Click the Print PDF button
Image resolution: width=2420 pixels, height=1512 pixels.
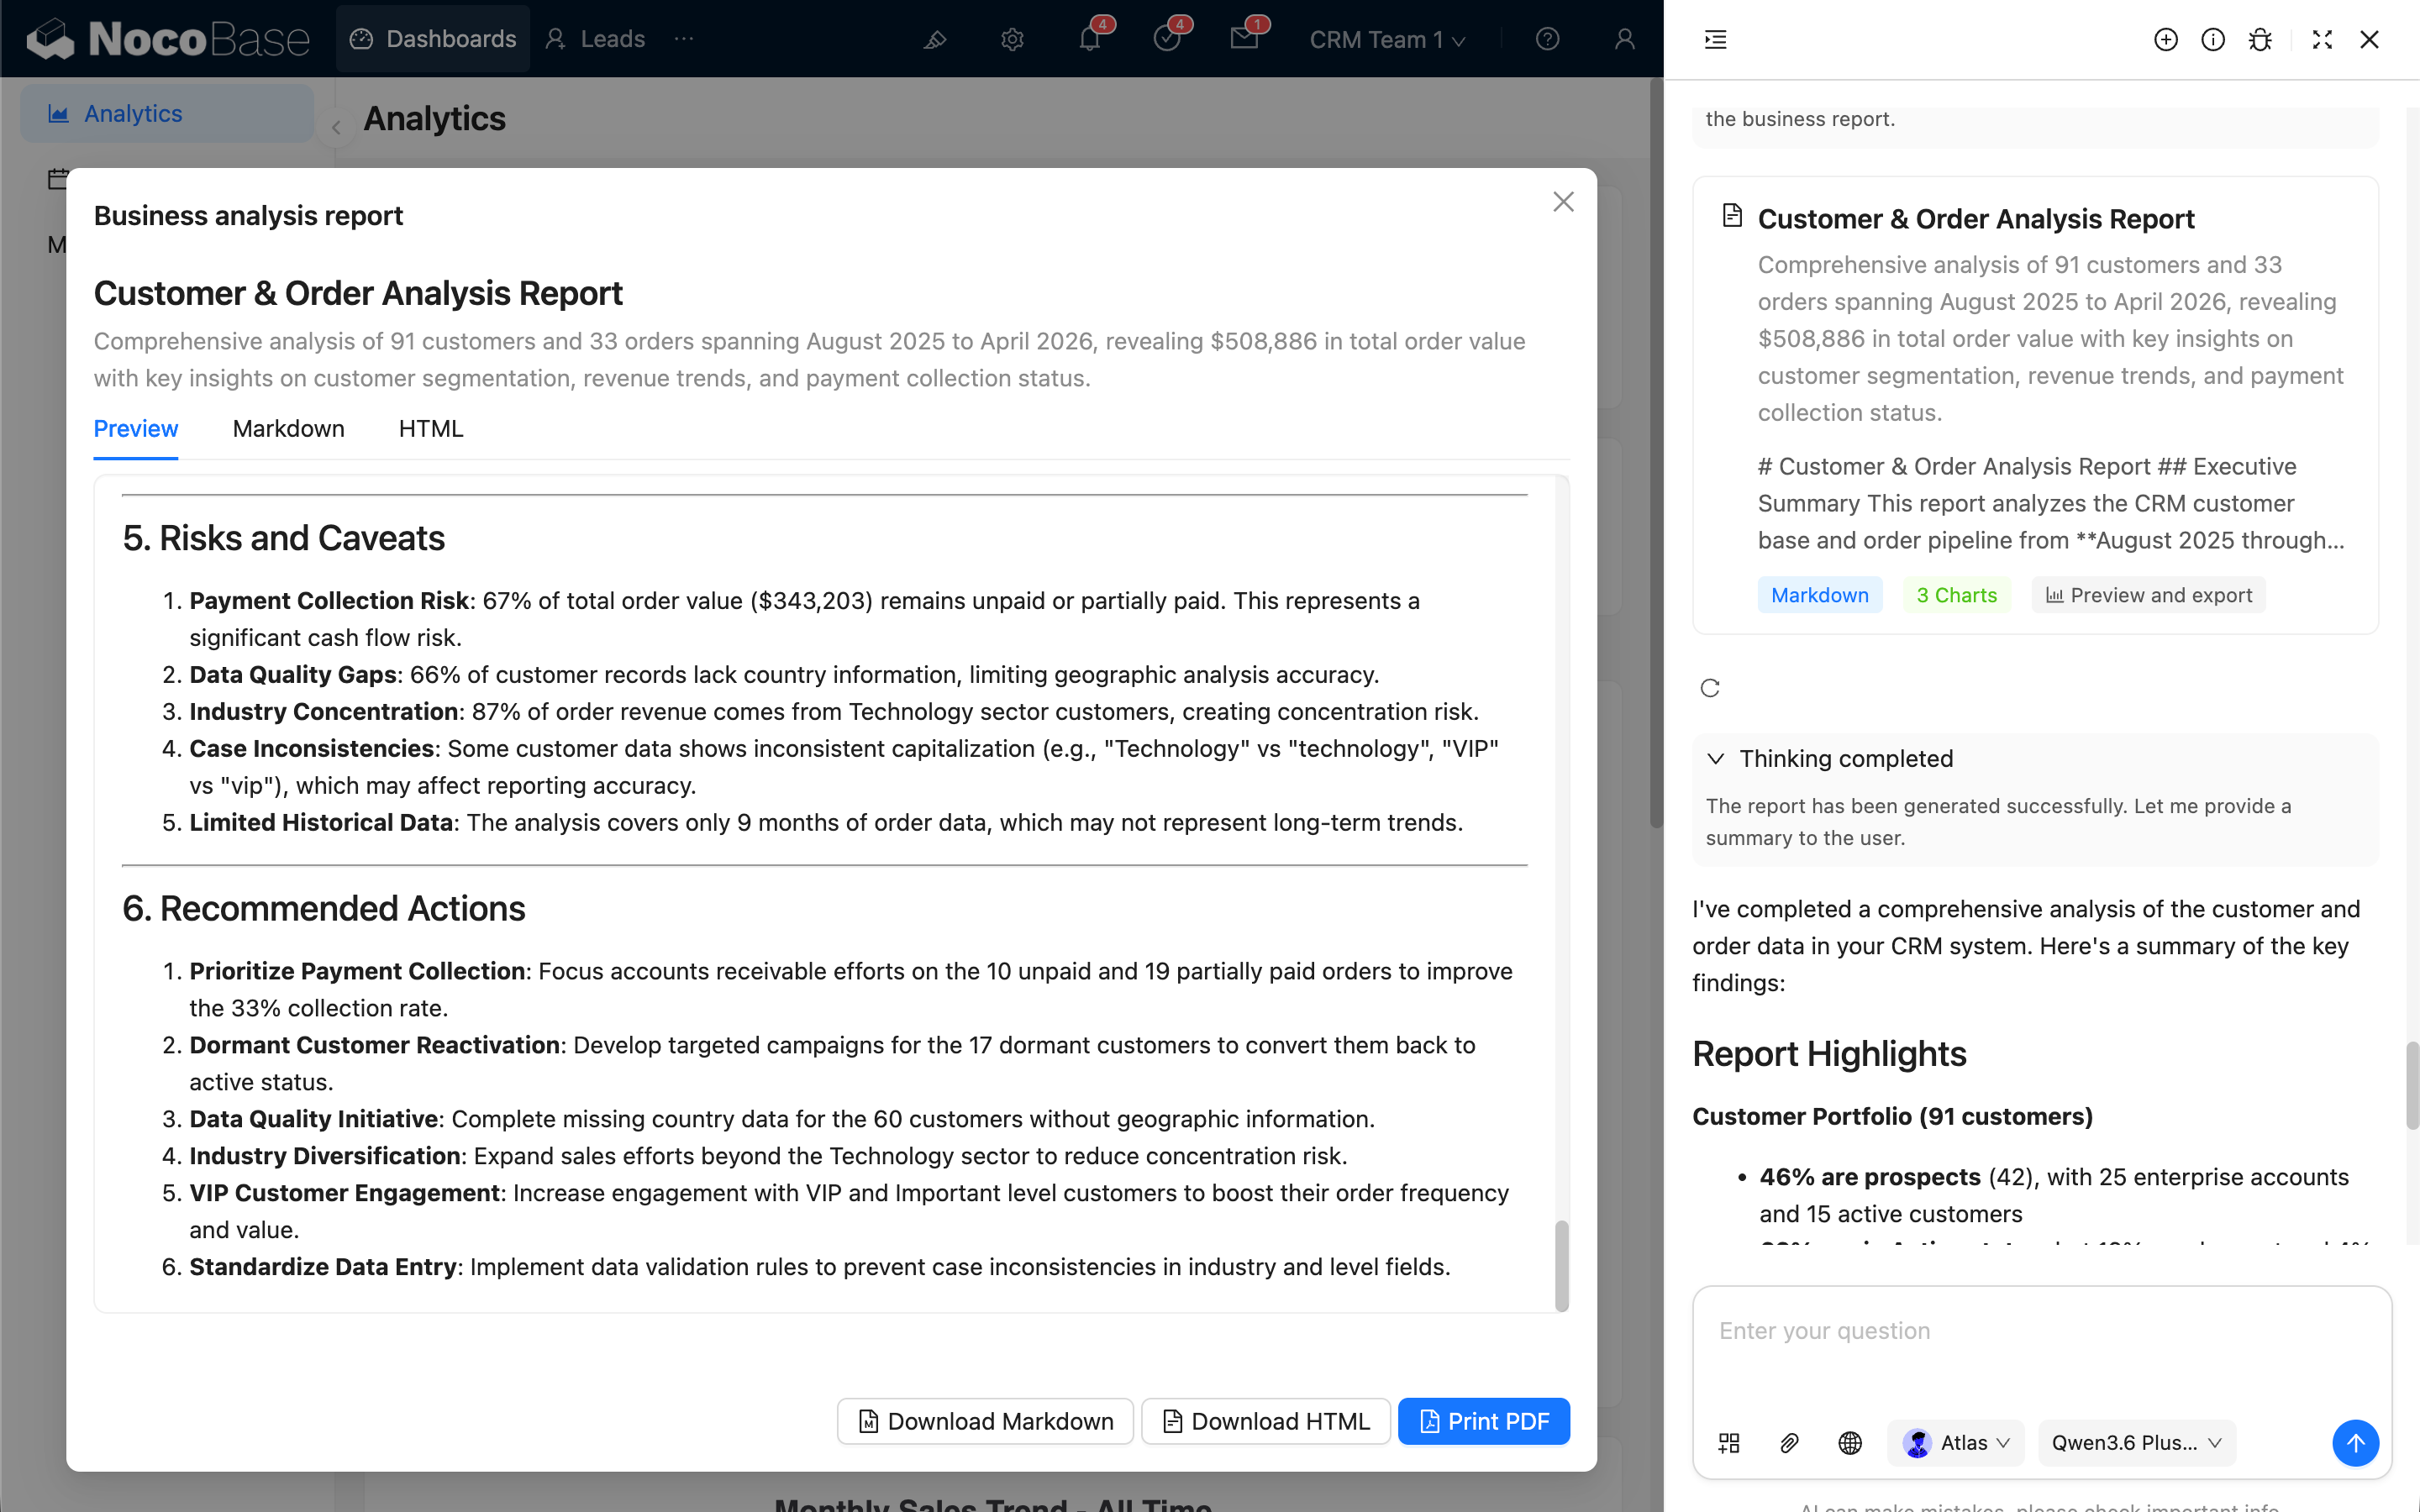1484,1421
